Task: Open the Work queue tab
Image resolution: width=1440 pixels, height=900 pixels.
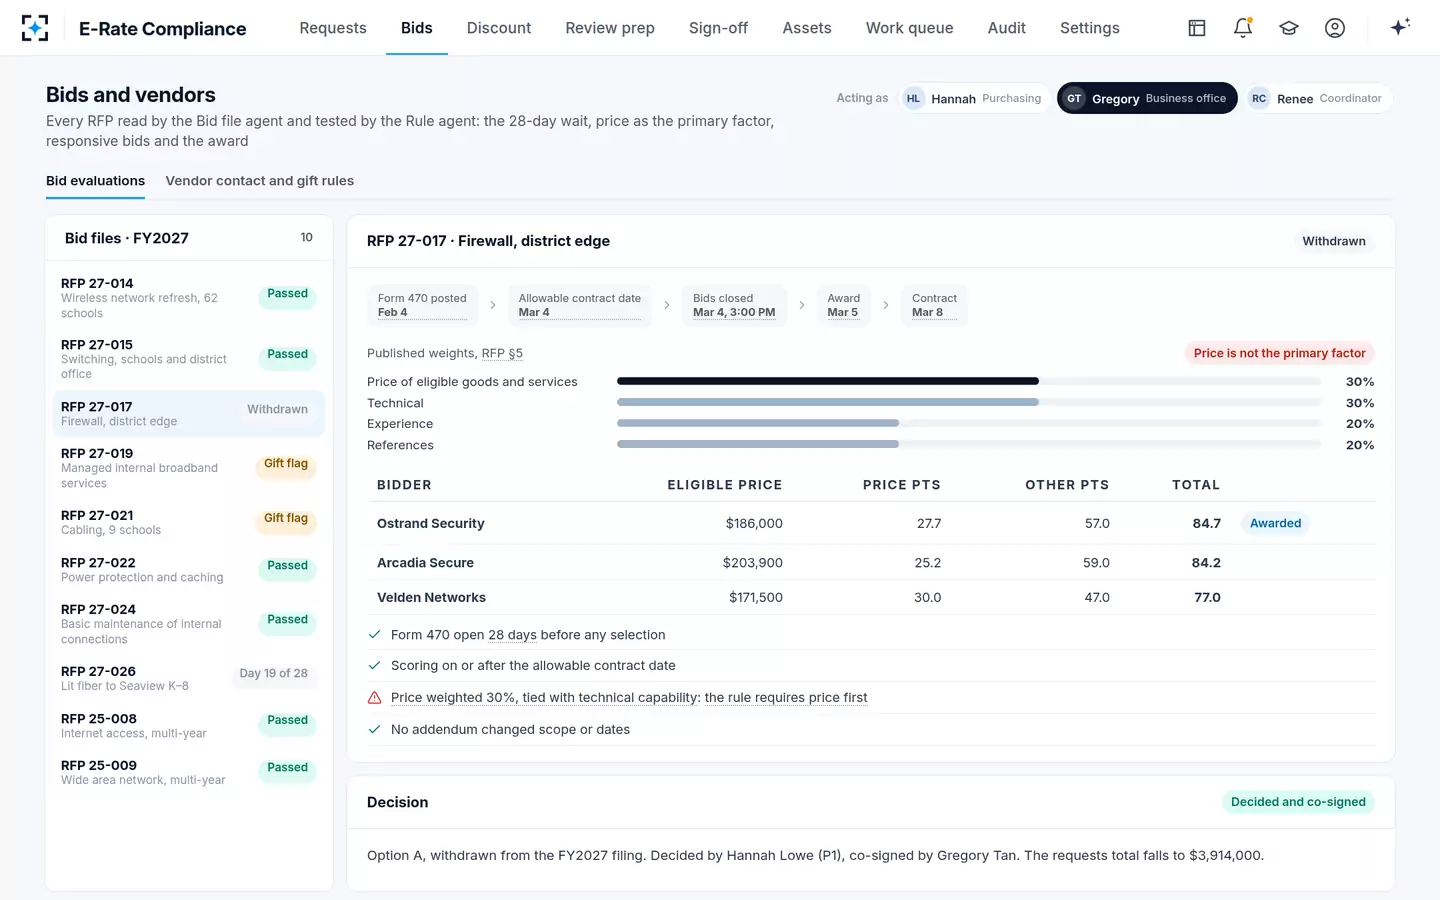Action: (910, 28)
